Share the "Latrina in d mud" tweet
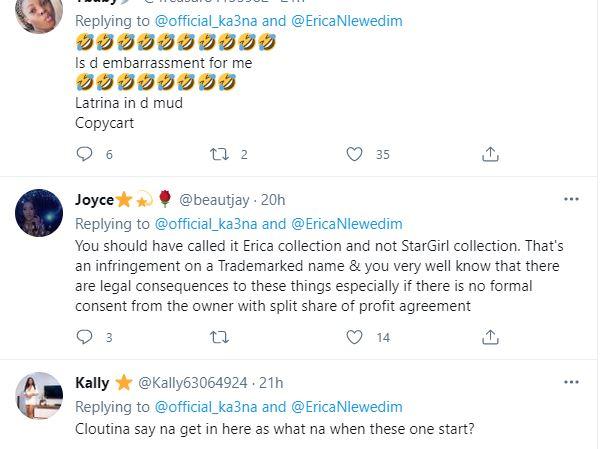The image size is (600, 449). [x=490, y=154]
